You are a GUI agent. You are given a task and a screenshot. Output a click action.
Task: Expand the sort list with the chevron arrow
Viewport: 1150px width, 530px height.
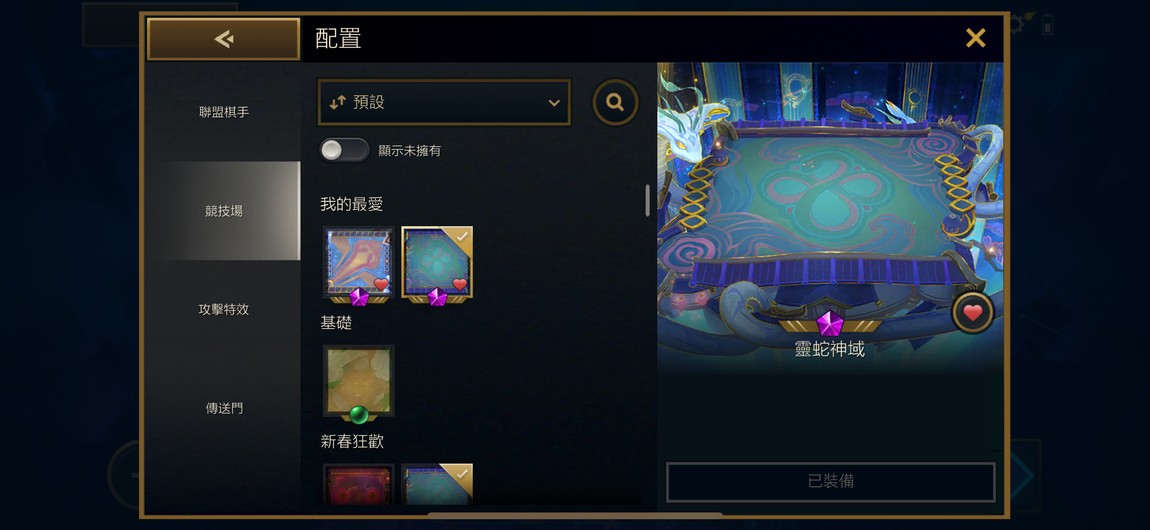[x=554, y=103]
